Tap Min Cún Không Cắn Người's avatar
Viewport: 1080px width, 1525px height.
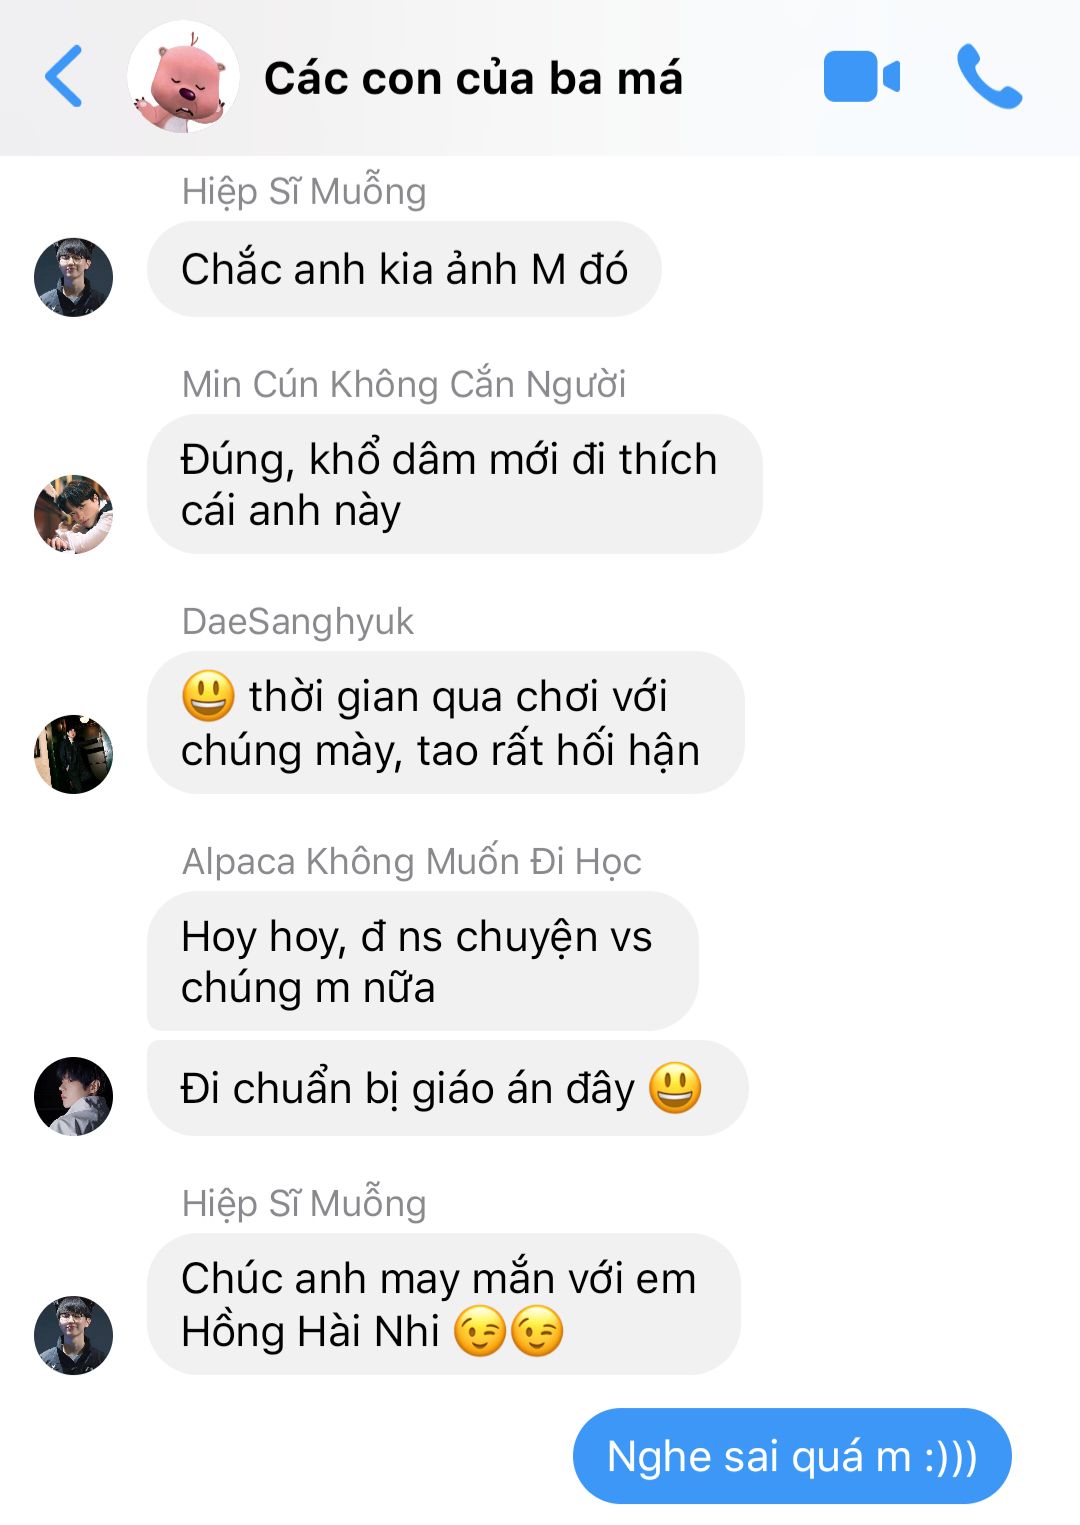pyautogui.click(x=73, y=514)
